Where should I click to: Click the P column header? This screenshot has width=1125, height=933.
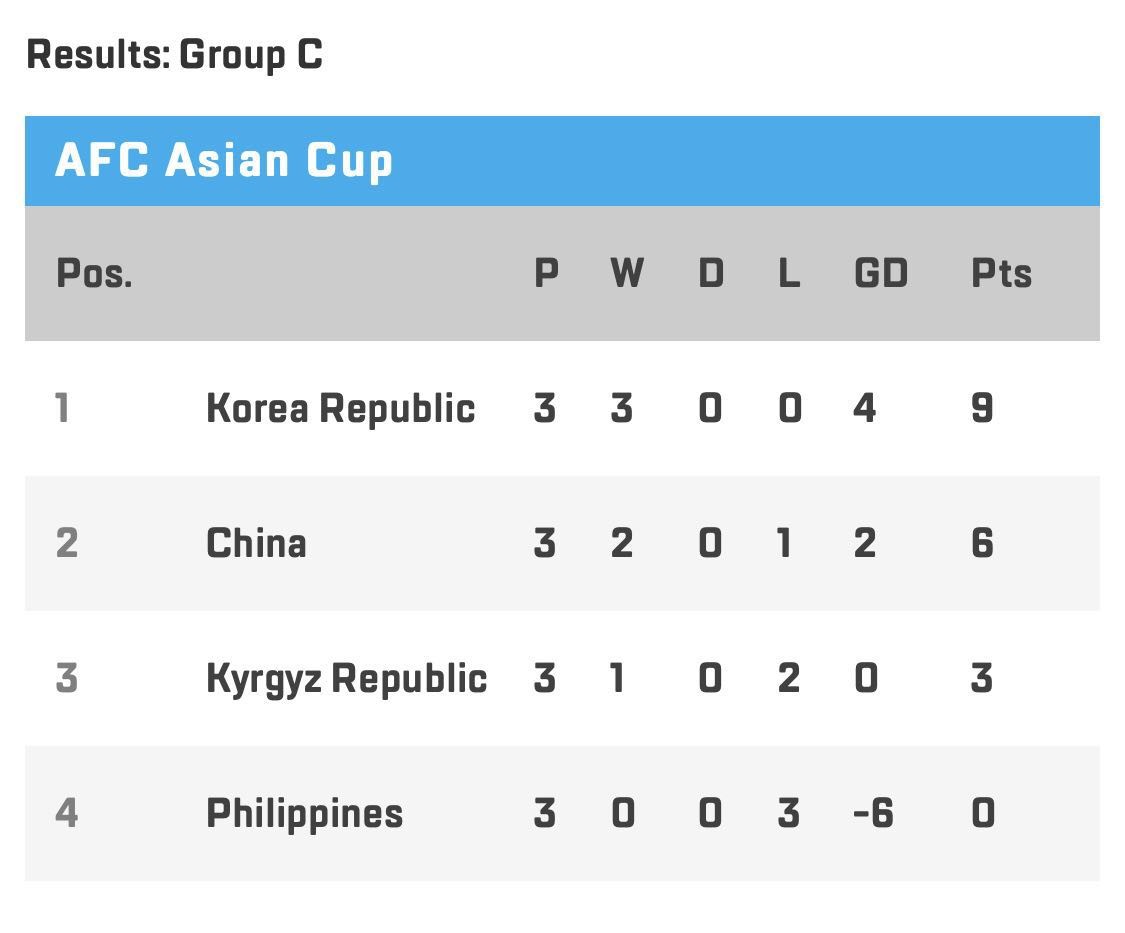click(x=547, y=273)
